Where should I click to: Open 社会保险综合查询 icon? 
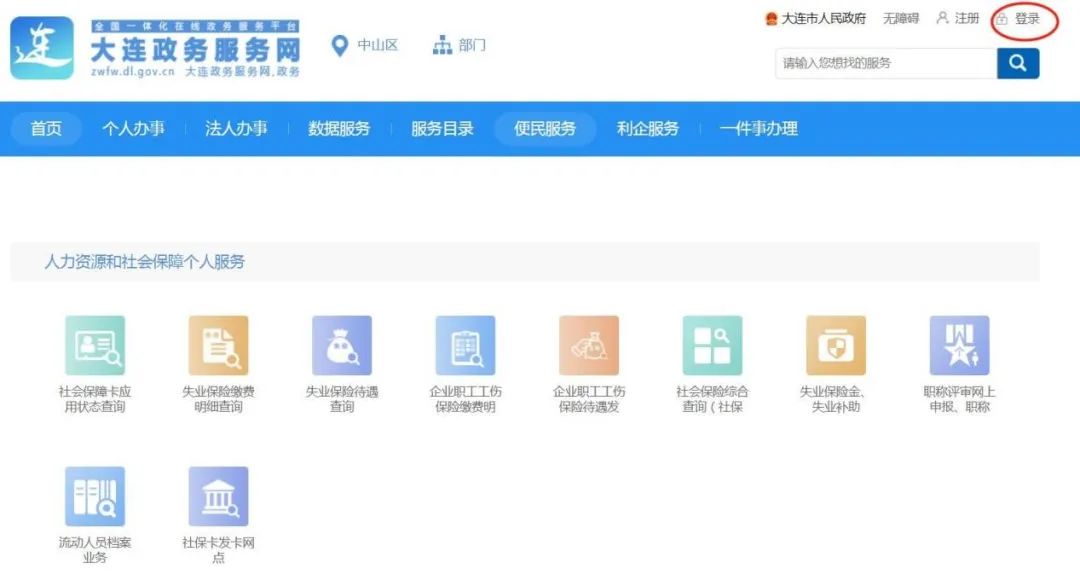pyautogui.click(x=712, y=346)
